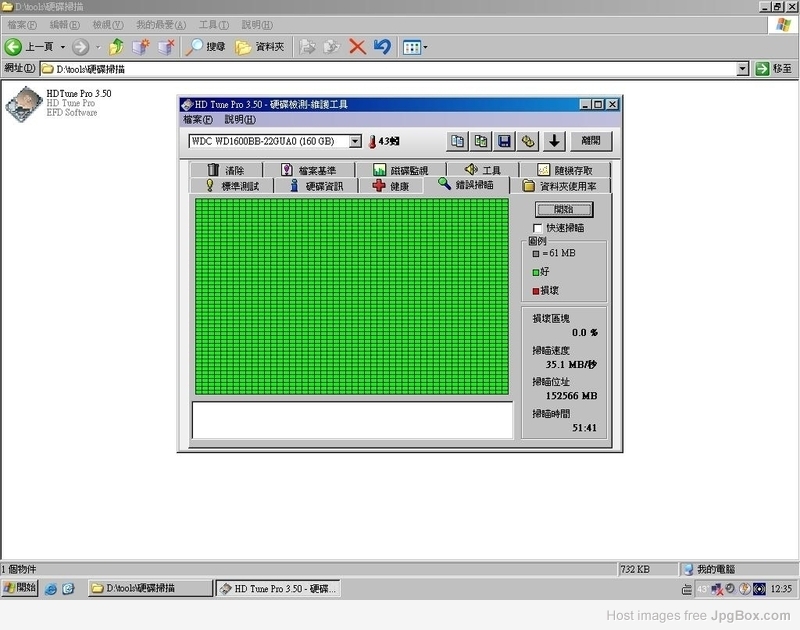Viewport: 800px width, 630px height.
Task: Click the green scan block grid
Action: point(353,297)
